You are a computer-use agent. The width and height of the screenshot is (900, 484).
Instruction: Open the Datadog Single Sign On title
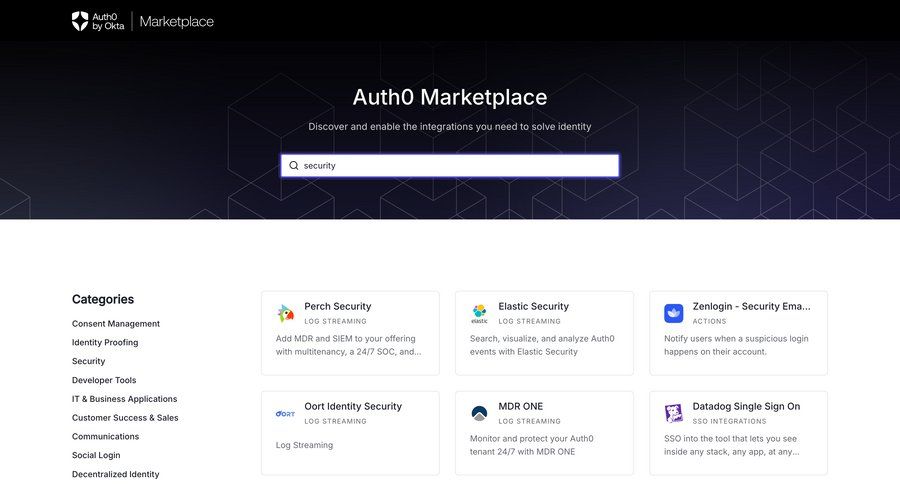746,406
